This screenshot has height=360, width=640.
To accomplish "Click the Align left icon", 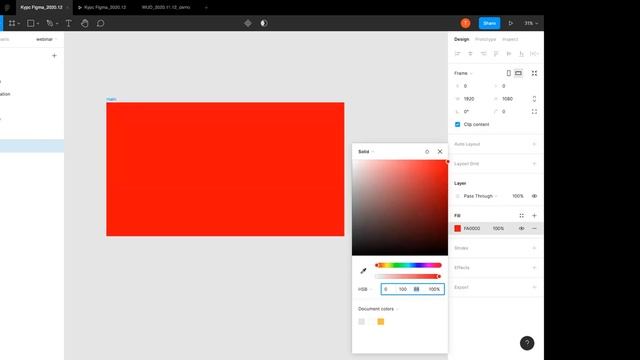I will (x=458, y=53).
